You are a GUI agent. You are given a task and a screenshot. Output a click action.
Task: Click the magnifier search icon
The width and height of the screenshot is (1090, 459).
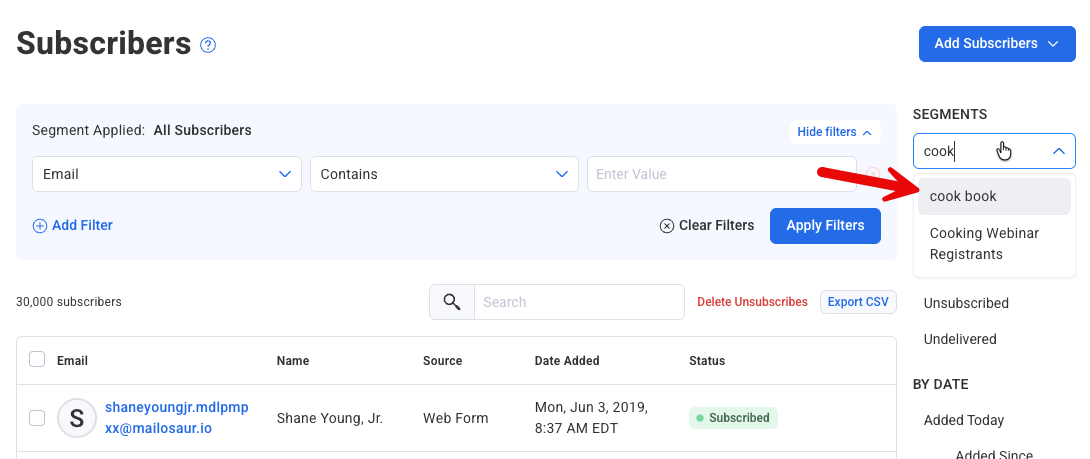pyautogui.click(x=452, y=302)
